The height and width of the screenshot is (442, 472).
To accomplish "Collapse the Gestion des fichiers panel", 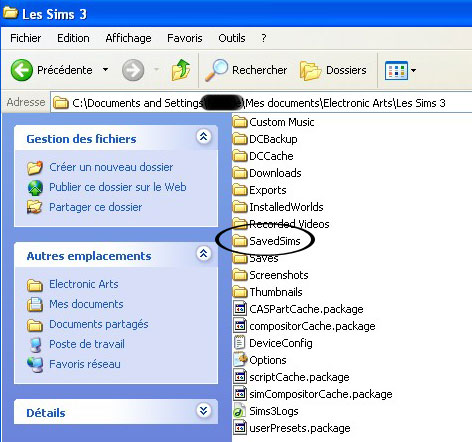I will (204, 137).
